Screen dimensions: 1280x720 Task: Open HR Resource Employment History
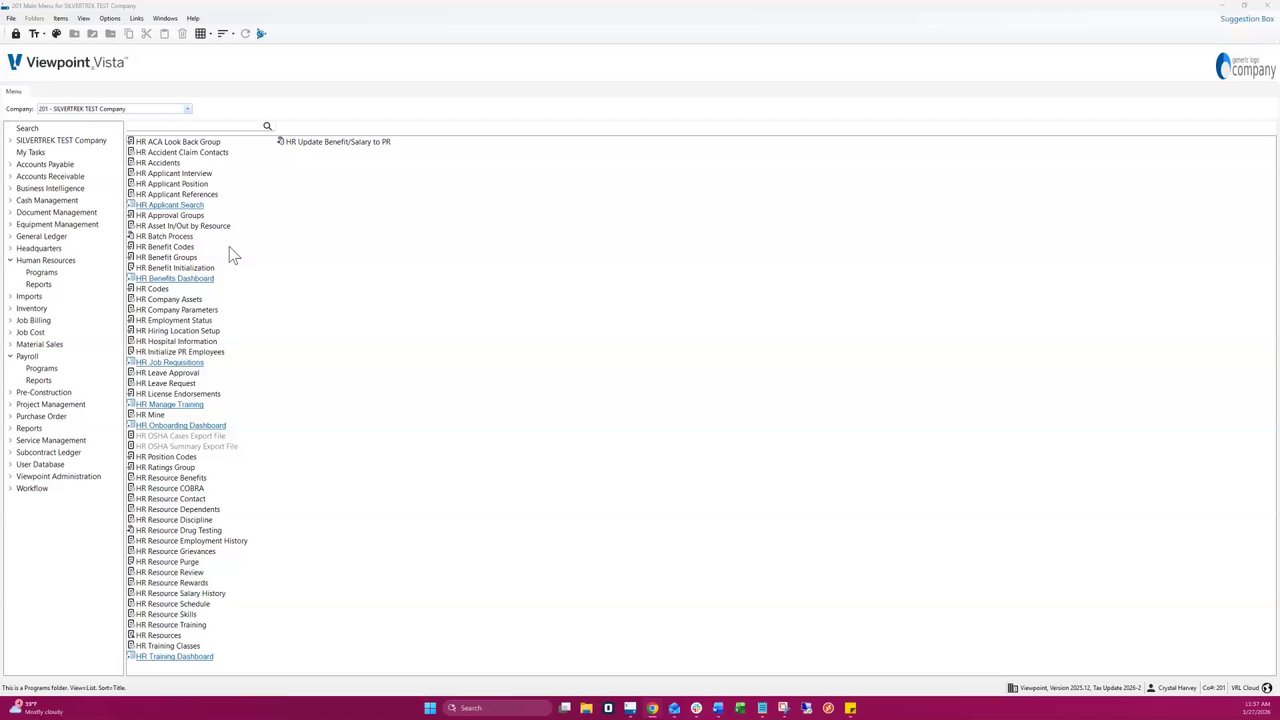pos(191,541)
